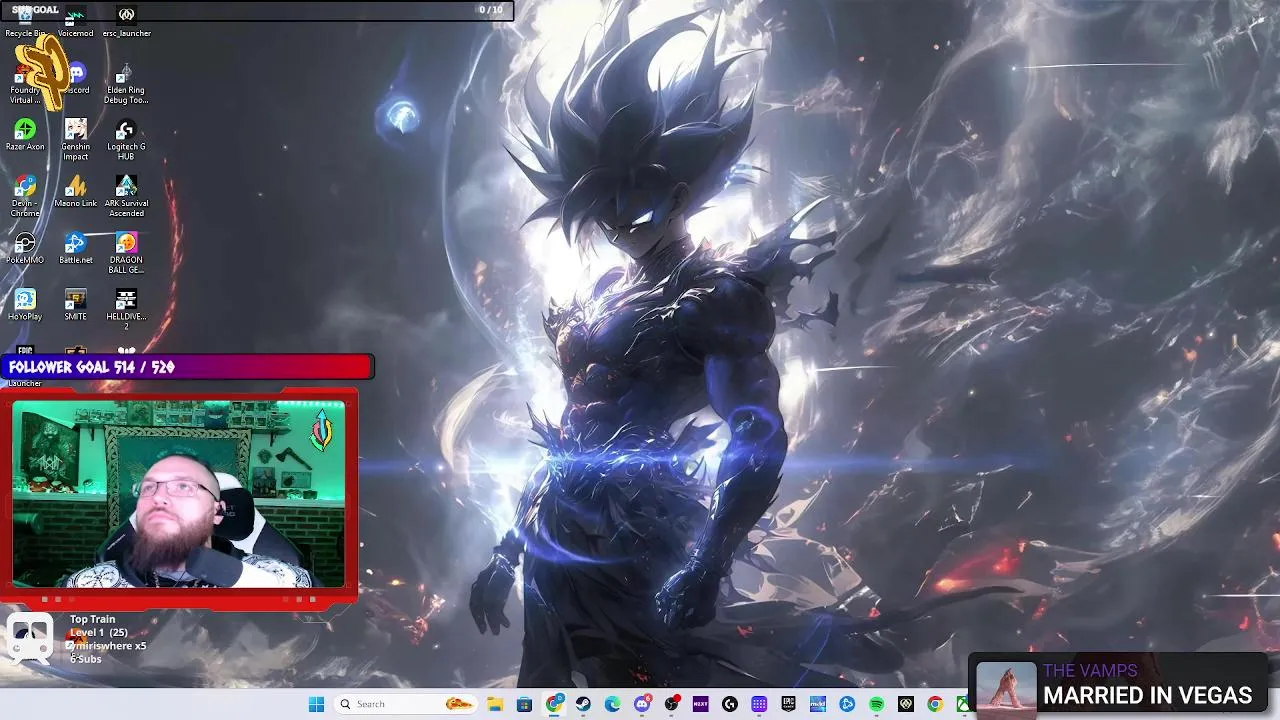Open the Voicemod desktop shortcut
Image resolution: width=1280 pixels, height=720 pixels.
point(75,22)
